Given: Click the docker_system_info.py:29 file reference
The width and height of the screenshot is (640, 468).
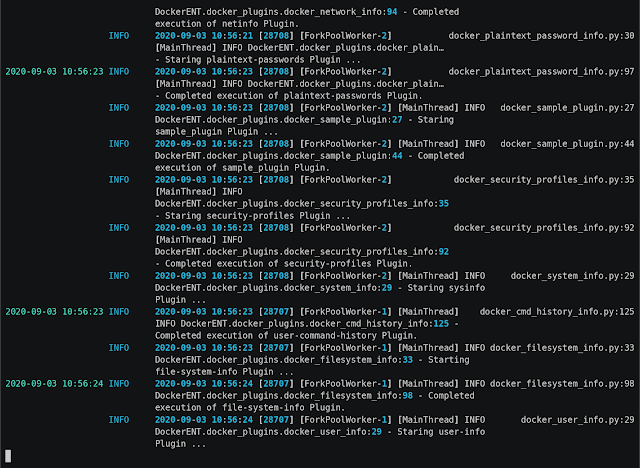Looking at the screenshot, I should 572,275.
